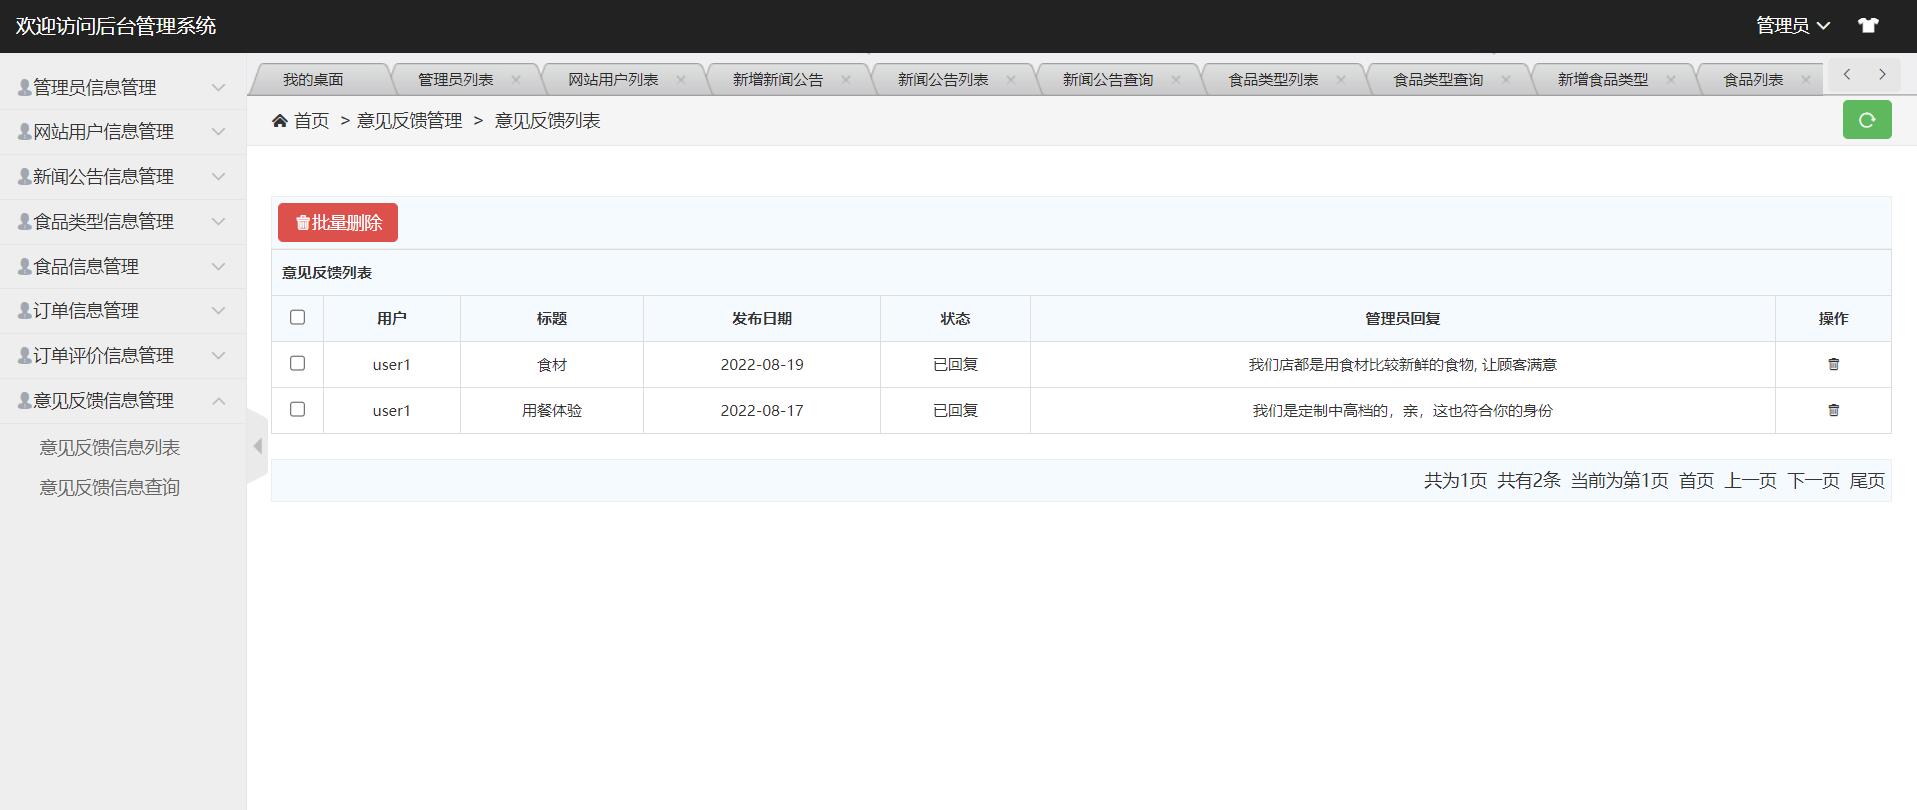Close the 管理员列表 tab
The image size is (1917, 810).
[x=516, y=79]
